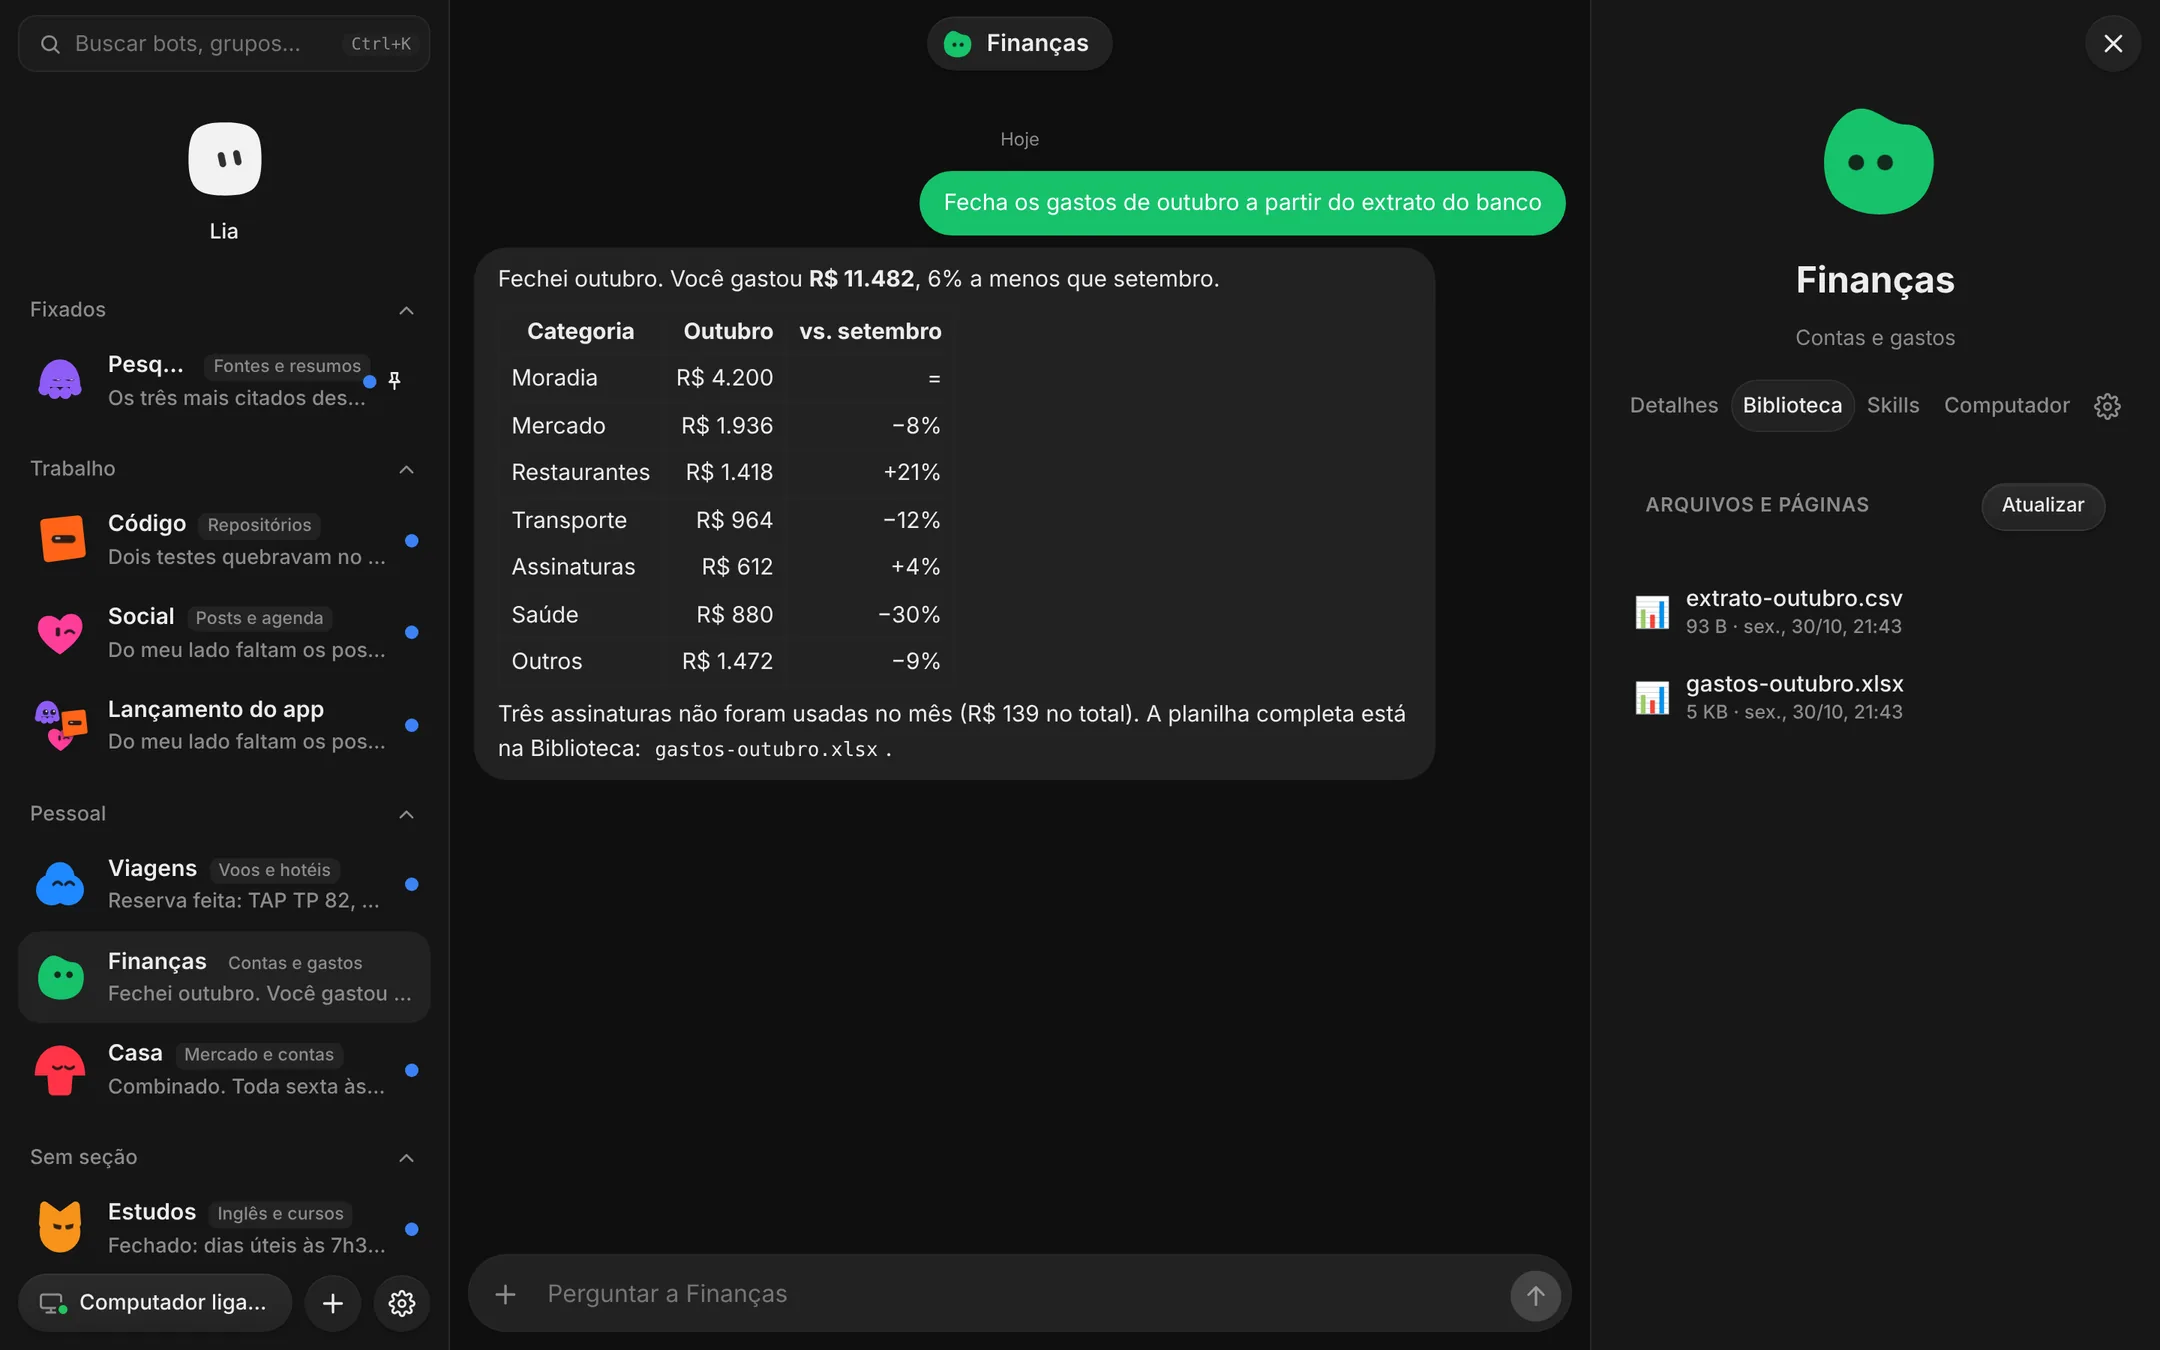2160x1350 pixels.
Task: Open the Código orange bot avatar
Action: pos(62,540)
